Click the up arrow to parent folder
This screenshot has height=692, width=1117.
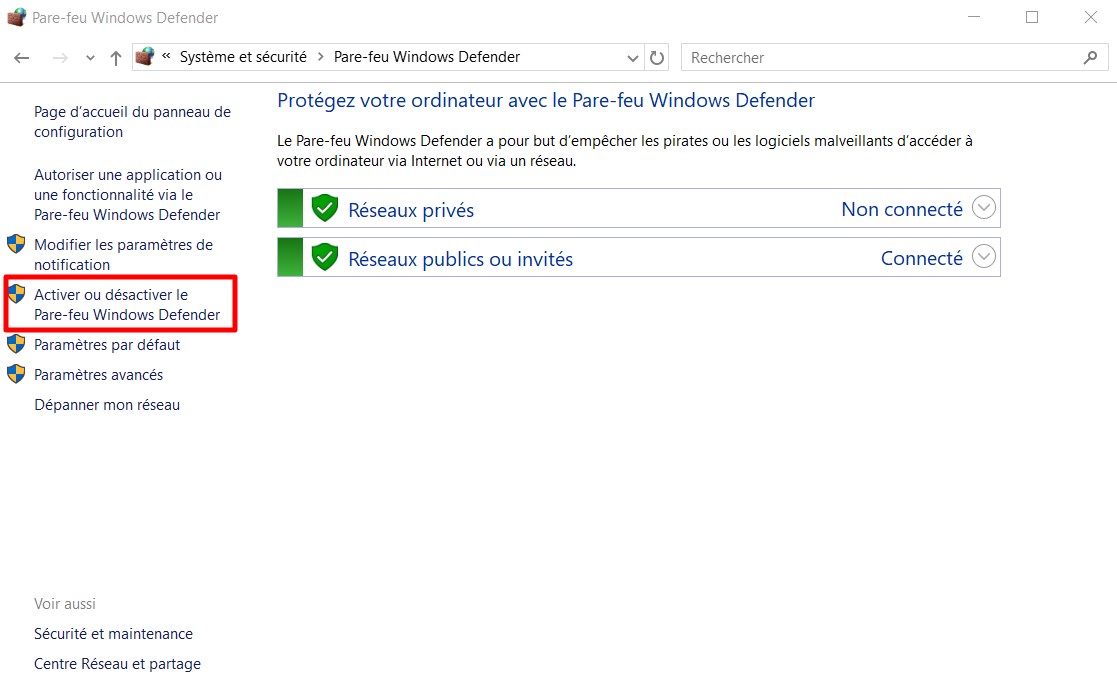115,57
